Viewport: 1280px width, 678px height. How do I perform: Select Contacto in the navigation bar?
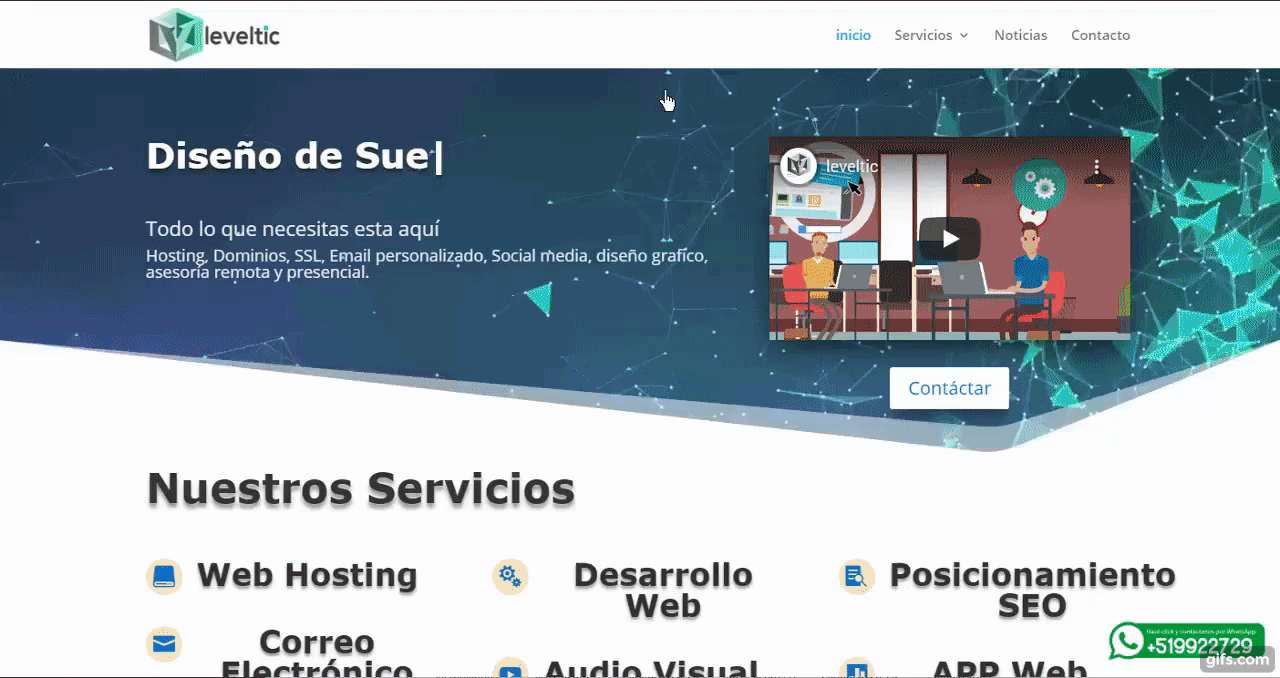click(1100, 35)
